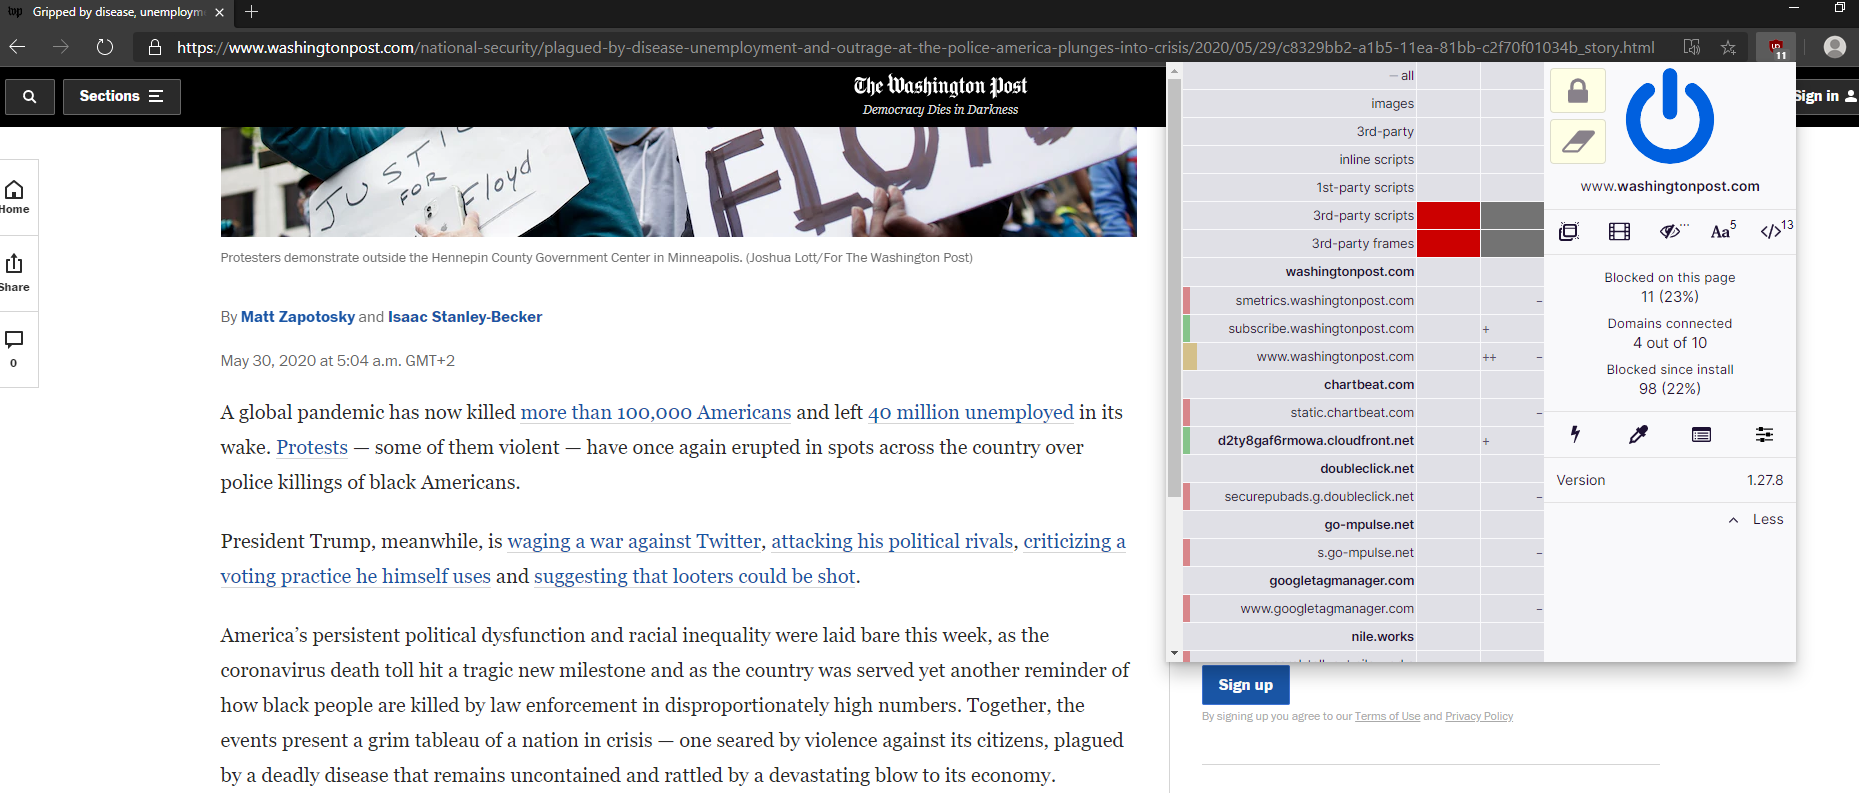Viewport: 1859px width, 793px height.
Task: Click the Share sidebar icon
Action: pyautogui.click(x=15, y=273)
